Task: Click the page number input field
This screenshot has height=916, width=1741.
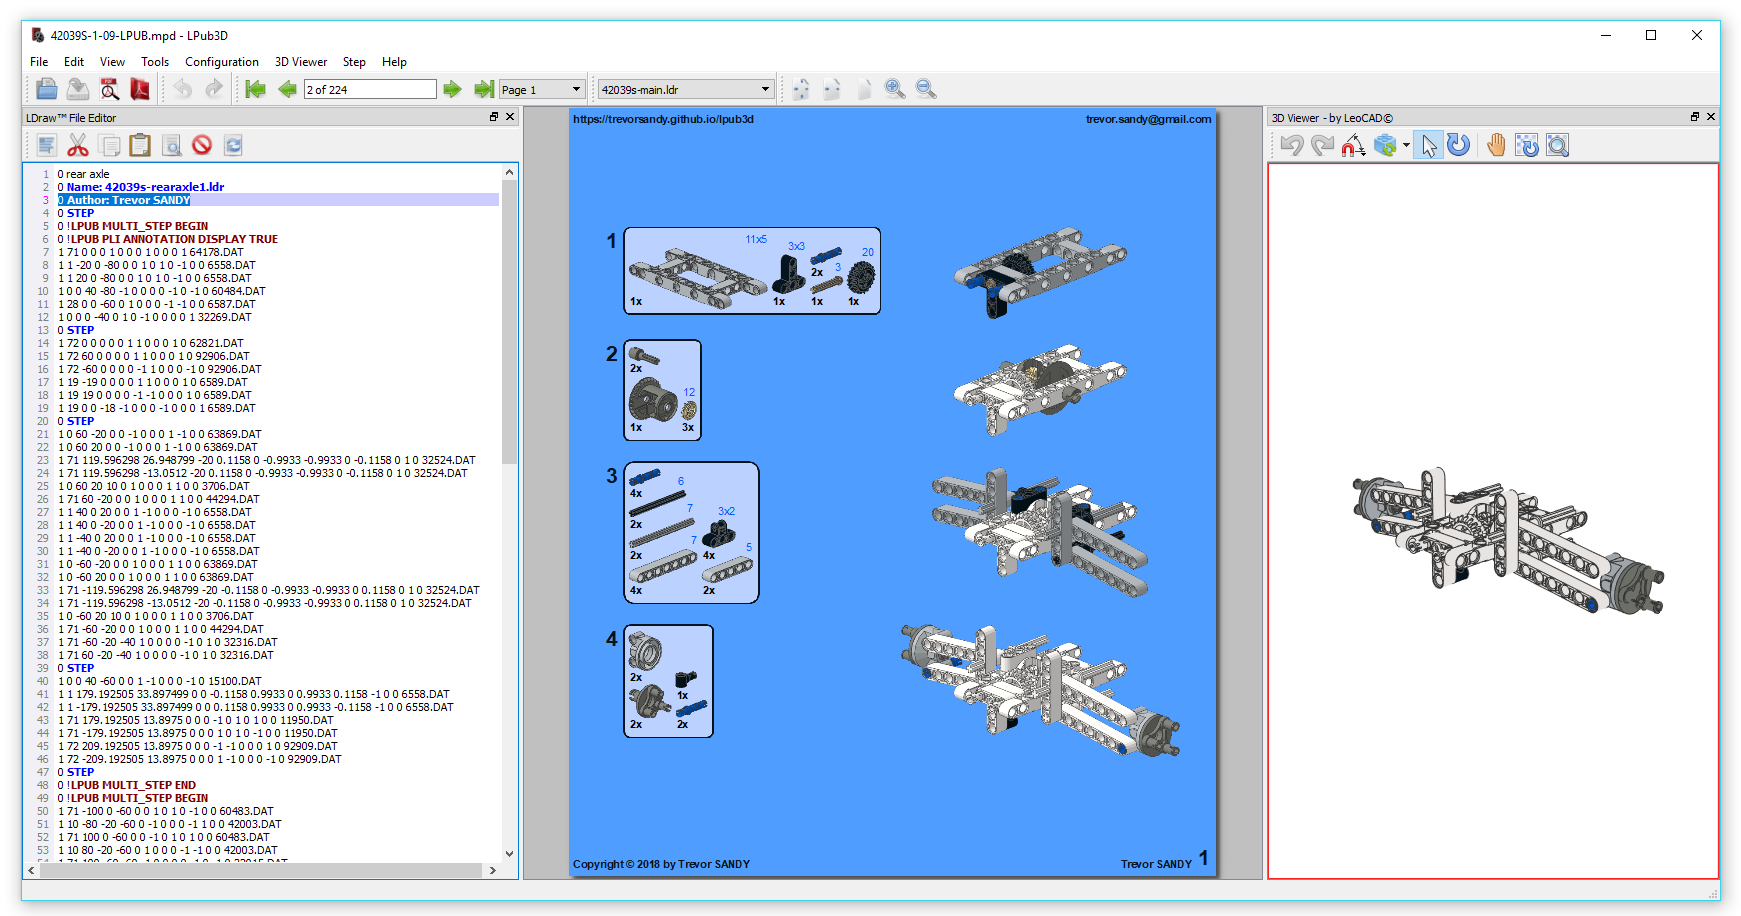Action: [370, 89]
